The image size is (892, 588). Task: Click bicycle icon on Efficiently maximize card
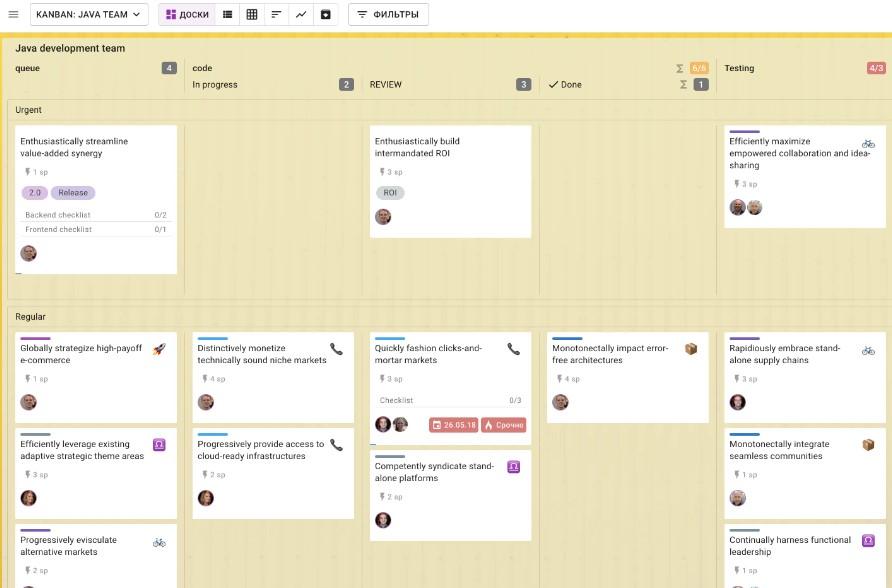pyautogui.click(x=867, y=144)
